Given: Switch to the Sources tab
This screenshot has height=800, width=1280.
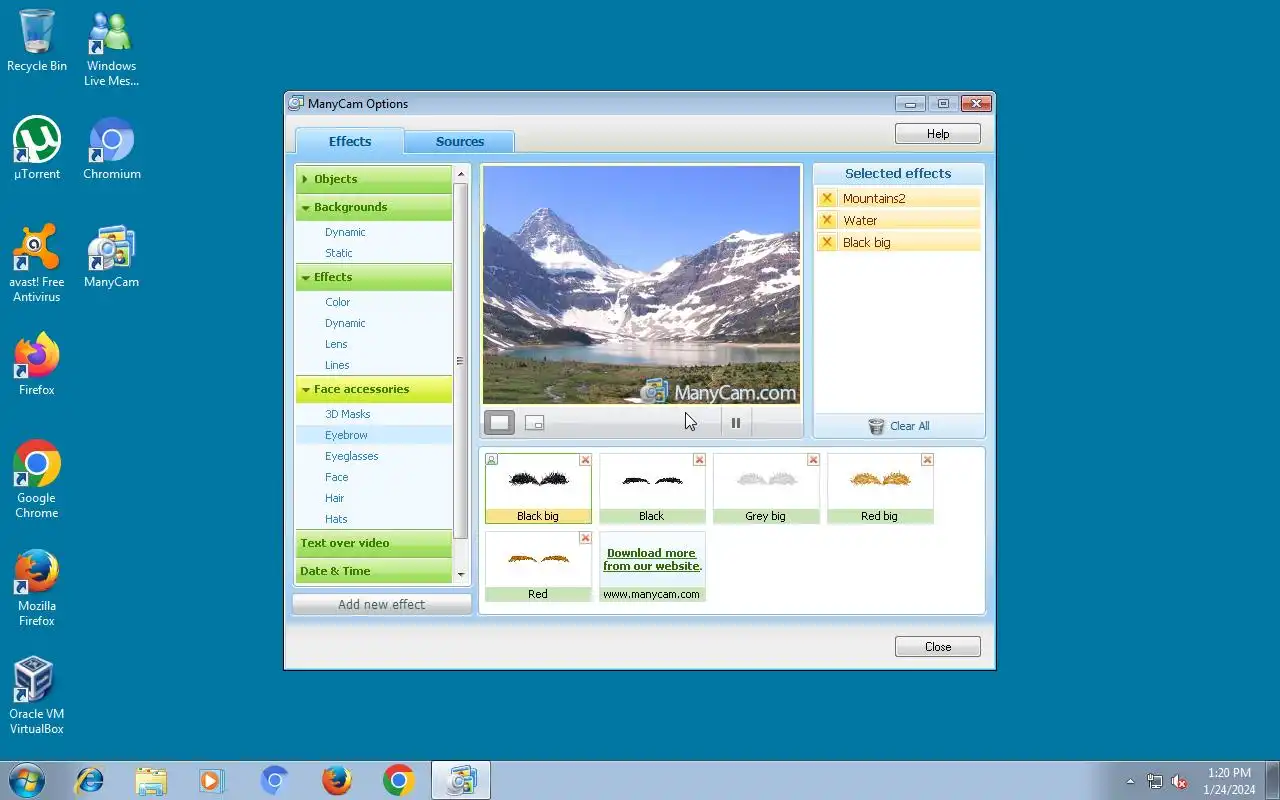Looking at the screenshot, I should (460, 142).
